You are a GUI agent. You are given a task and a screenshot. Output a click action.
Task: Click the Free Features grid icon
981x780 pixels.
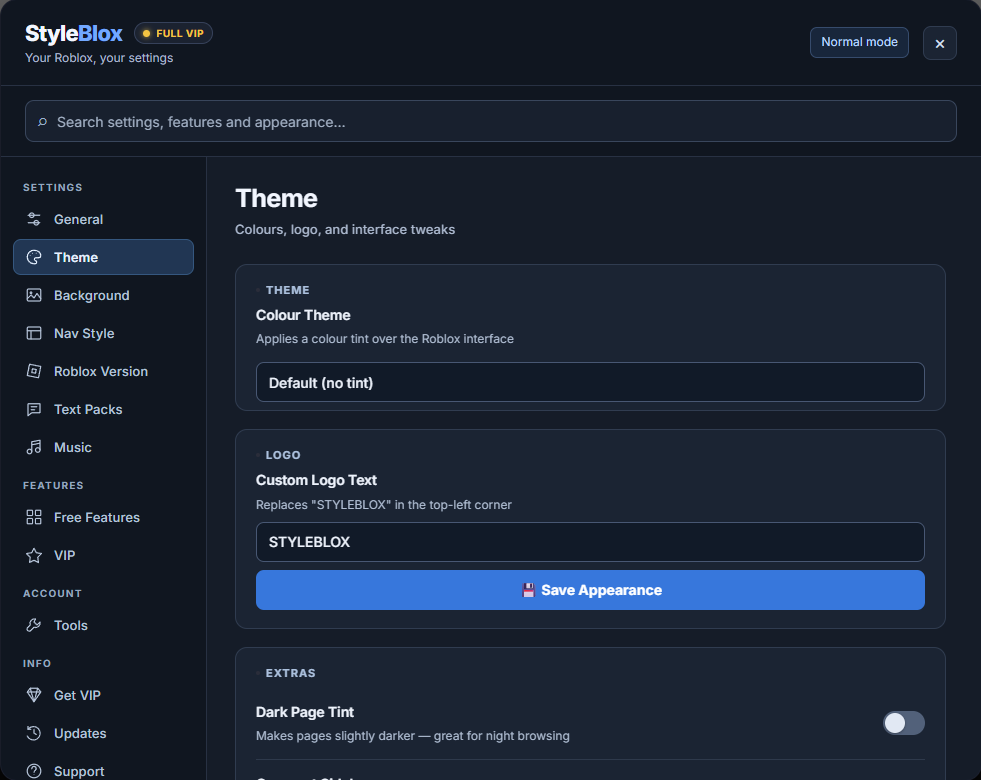pyautogui.click(x=34, y=517)
